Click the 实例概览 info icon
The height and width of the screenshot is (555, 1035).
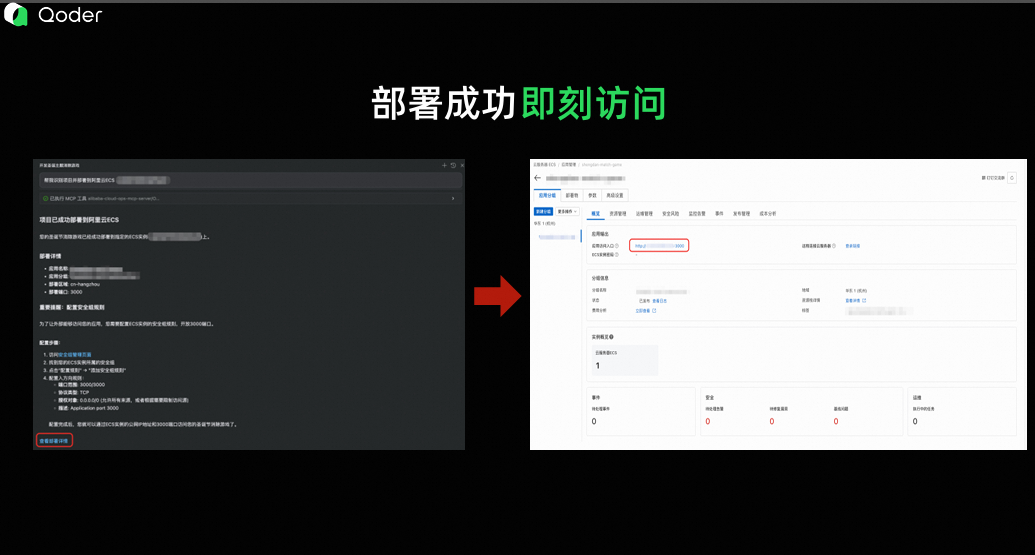point(612,337)
